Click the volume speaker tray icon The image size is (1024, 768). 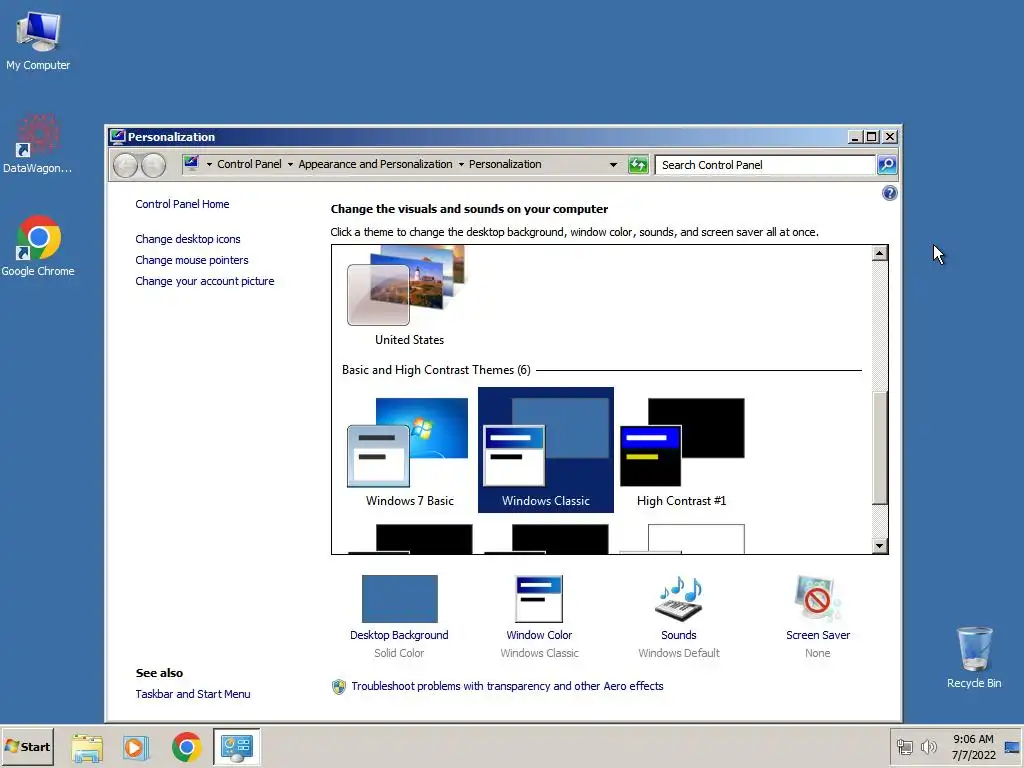(x=928, y=747)
